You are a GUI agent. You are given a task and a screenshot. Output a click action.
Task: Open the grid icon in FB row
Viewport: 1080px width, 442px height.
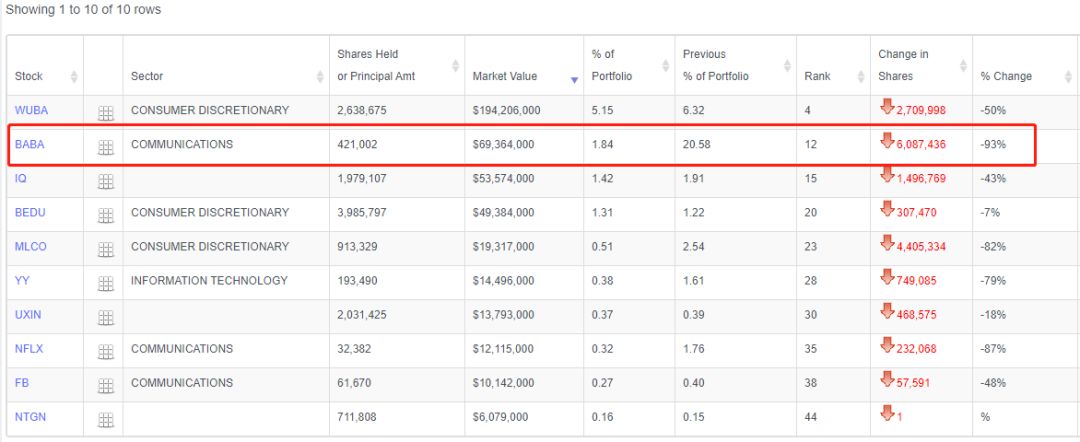point(105,386)
